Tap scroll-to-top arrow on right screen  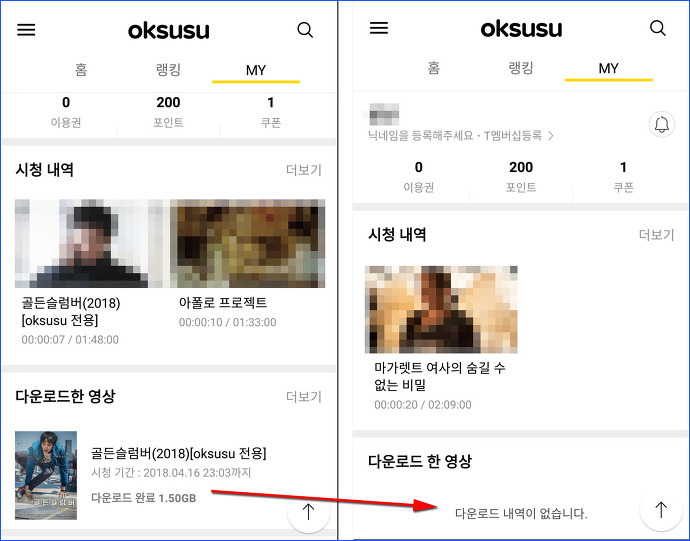[x=661, y=509]
